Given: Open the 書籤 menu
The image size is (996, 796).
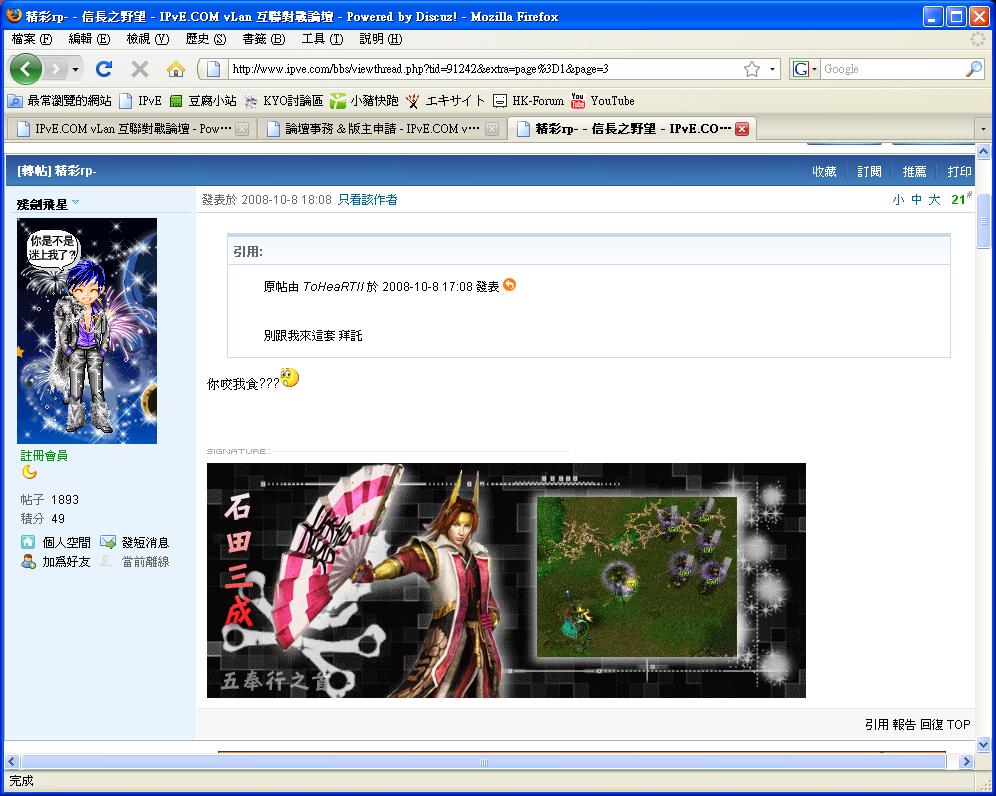Looking at the screenshot, I should click(264, 39).
